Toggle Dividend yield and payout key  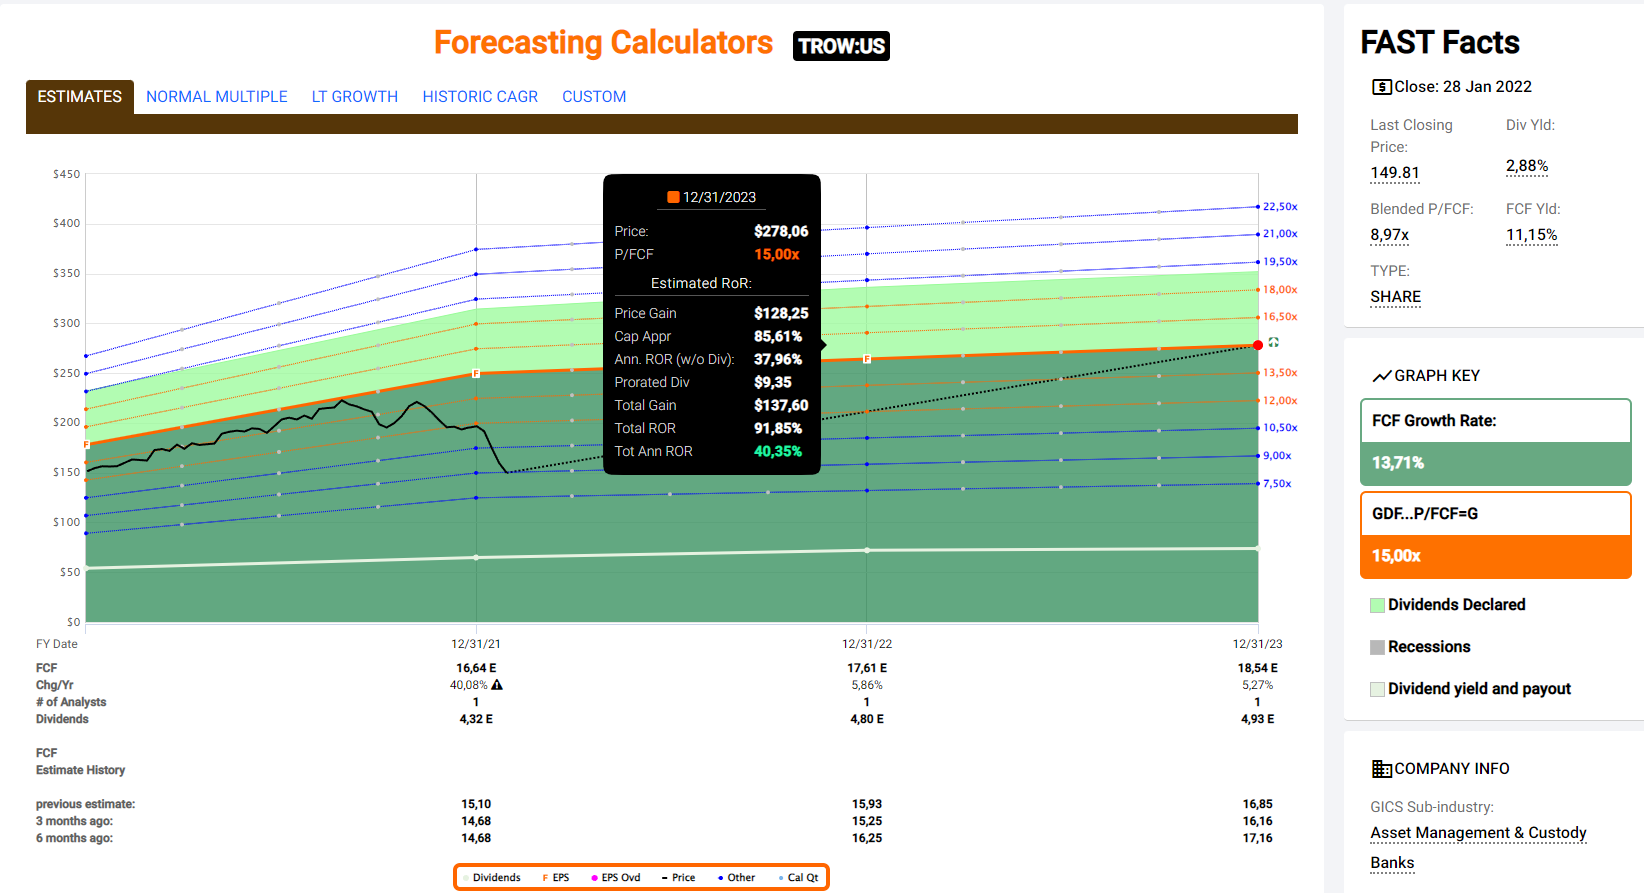(x=1378, y=689)
